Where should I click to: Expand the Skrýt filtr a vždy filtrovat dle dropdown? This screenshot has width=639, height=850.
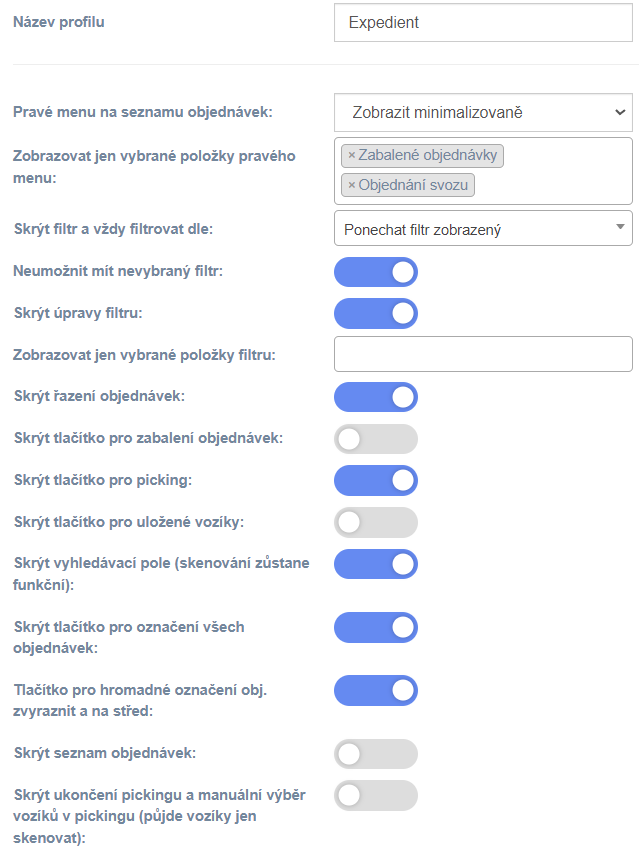[x=483, y=229]
